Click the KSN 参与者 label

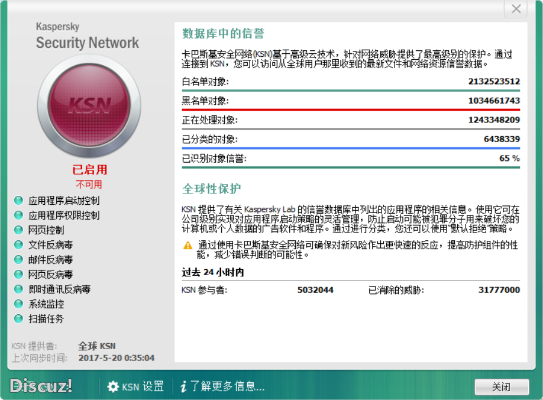pos(204,290)
